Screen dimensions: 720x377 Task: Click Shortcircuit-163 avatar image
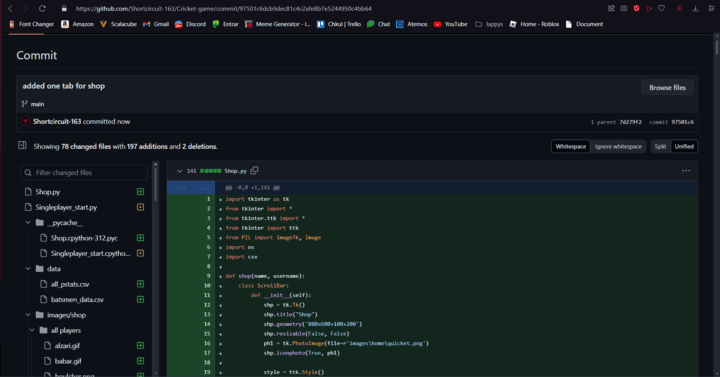pyautogui.click(x=26, y=121)
